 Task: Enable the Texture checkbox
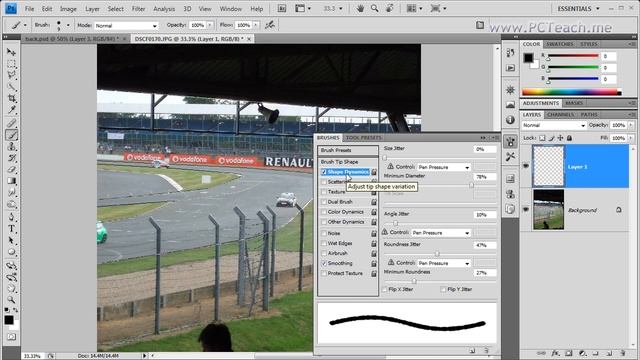[x=324, y=192]
